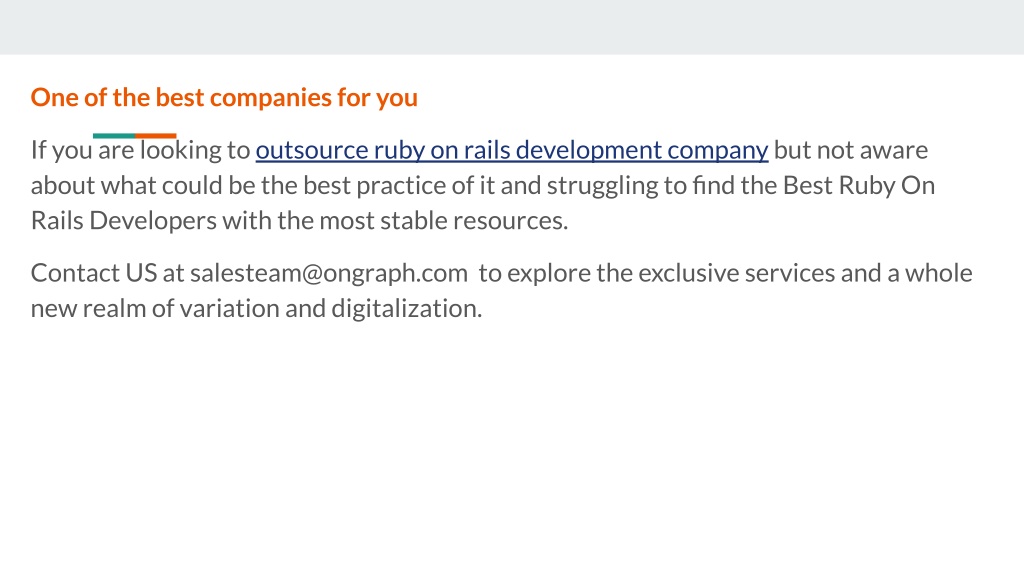Screen dimensions: 1024x576
Task: Open the outsource ruby on rails development company link
Action: pos(511,151)
